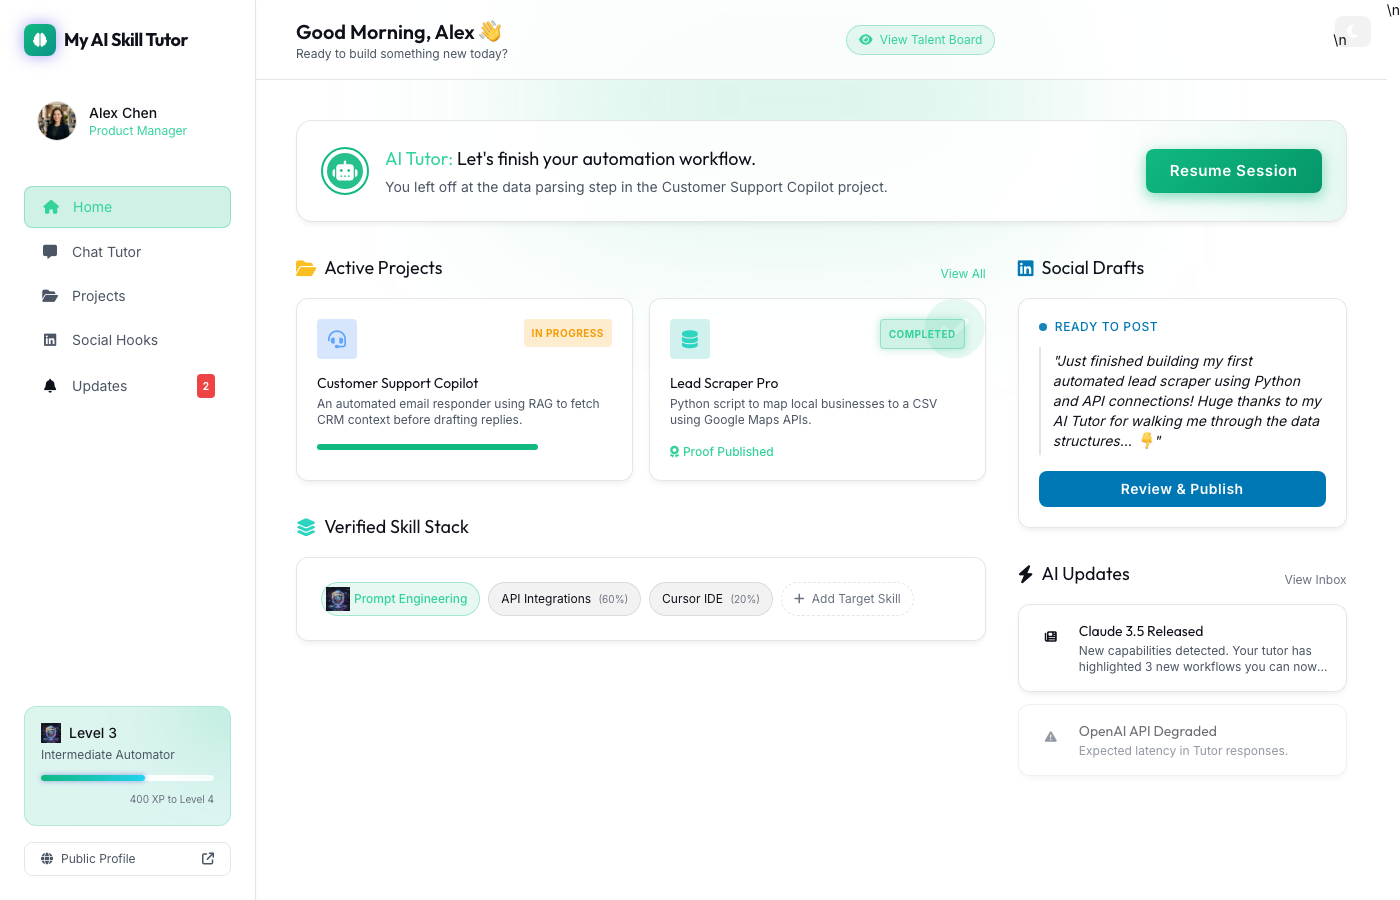Click the arrow button at top right
The image size is (1400, 900).
pyautogui.click(x=1353, y=31)
